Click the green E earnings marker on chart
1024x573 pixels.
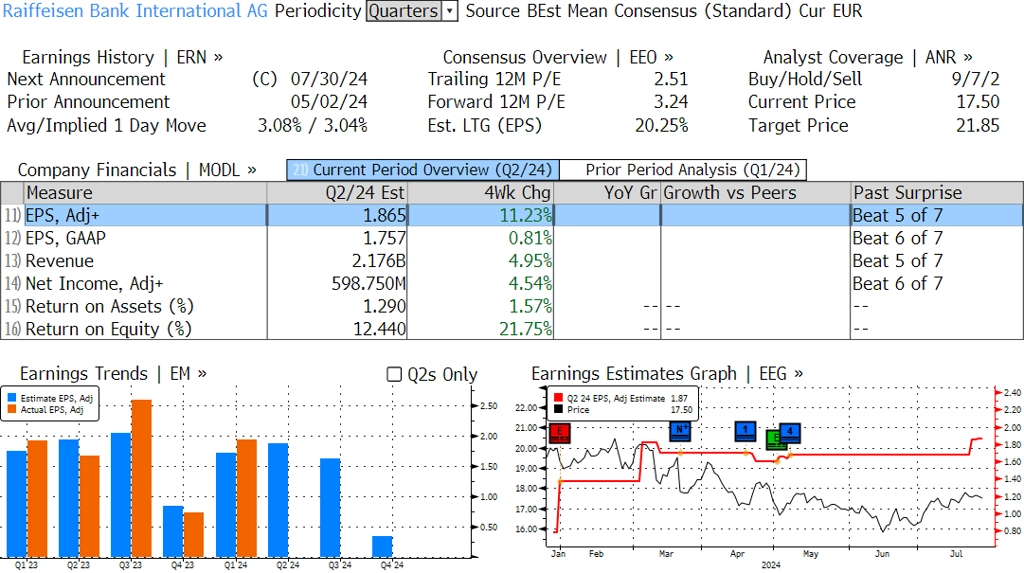point(775,440)
